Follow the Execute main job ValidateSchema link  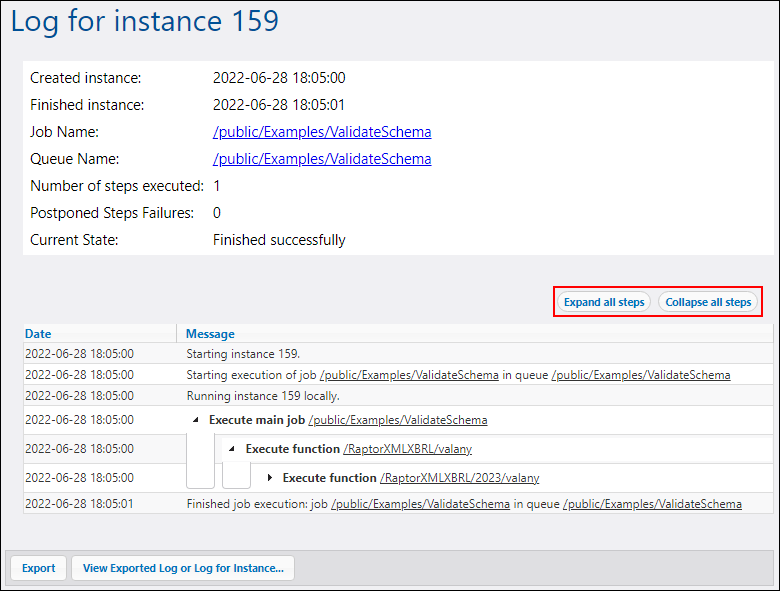pos(398,420)
